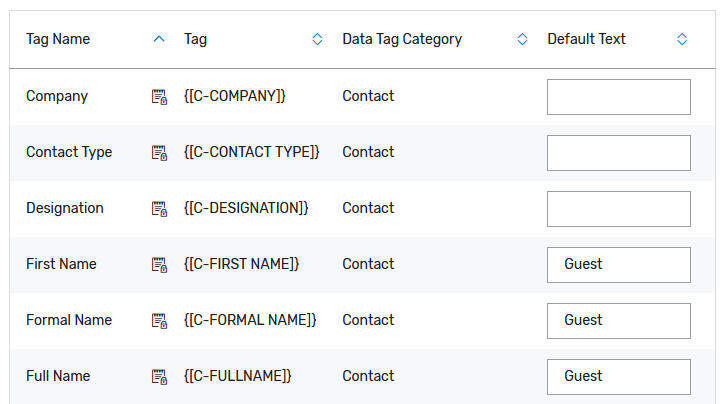Select the {[C-COMPANY]} tag text

tap(235, 97)
